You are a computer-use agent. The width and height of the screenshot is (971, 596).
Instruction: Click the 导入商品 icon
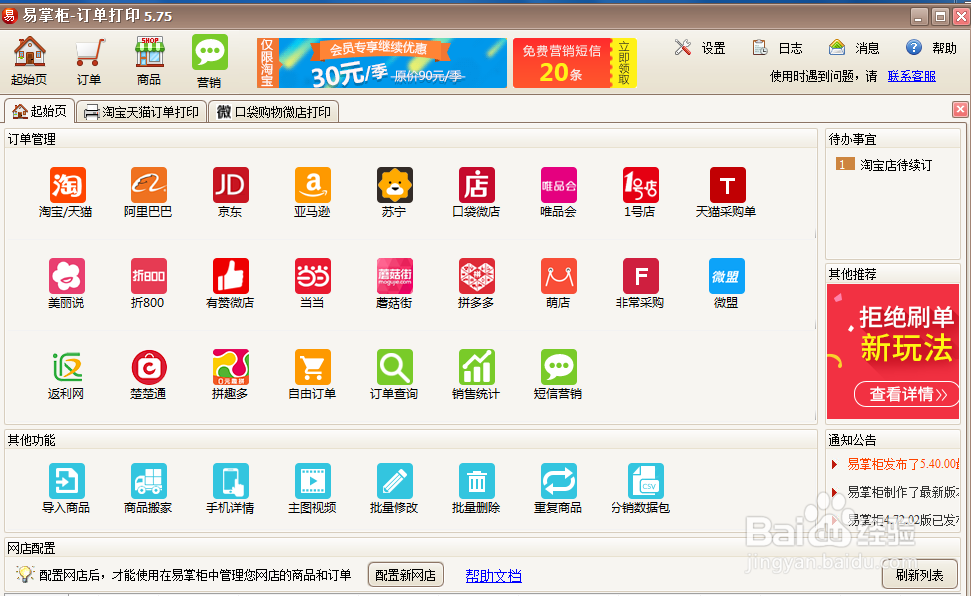tap(67, 481)
